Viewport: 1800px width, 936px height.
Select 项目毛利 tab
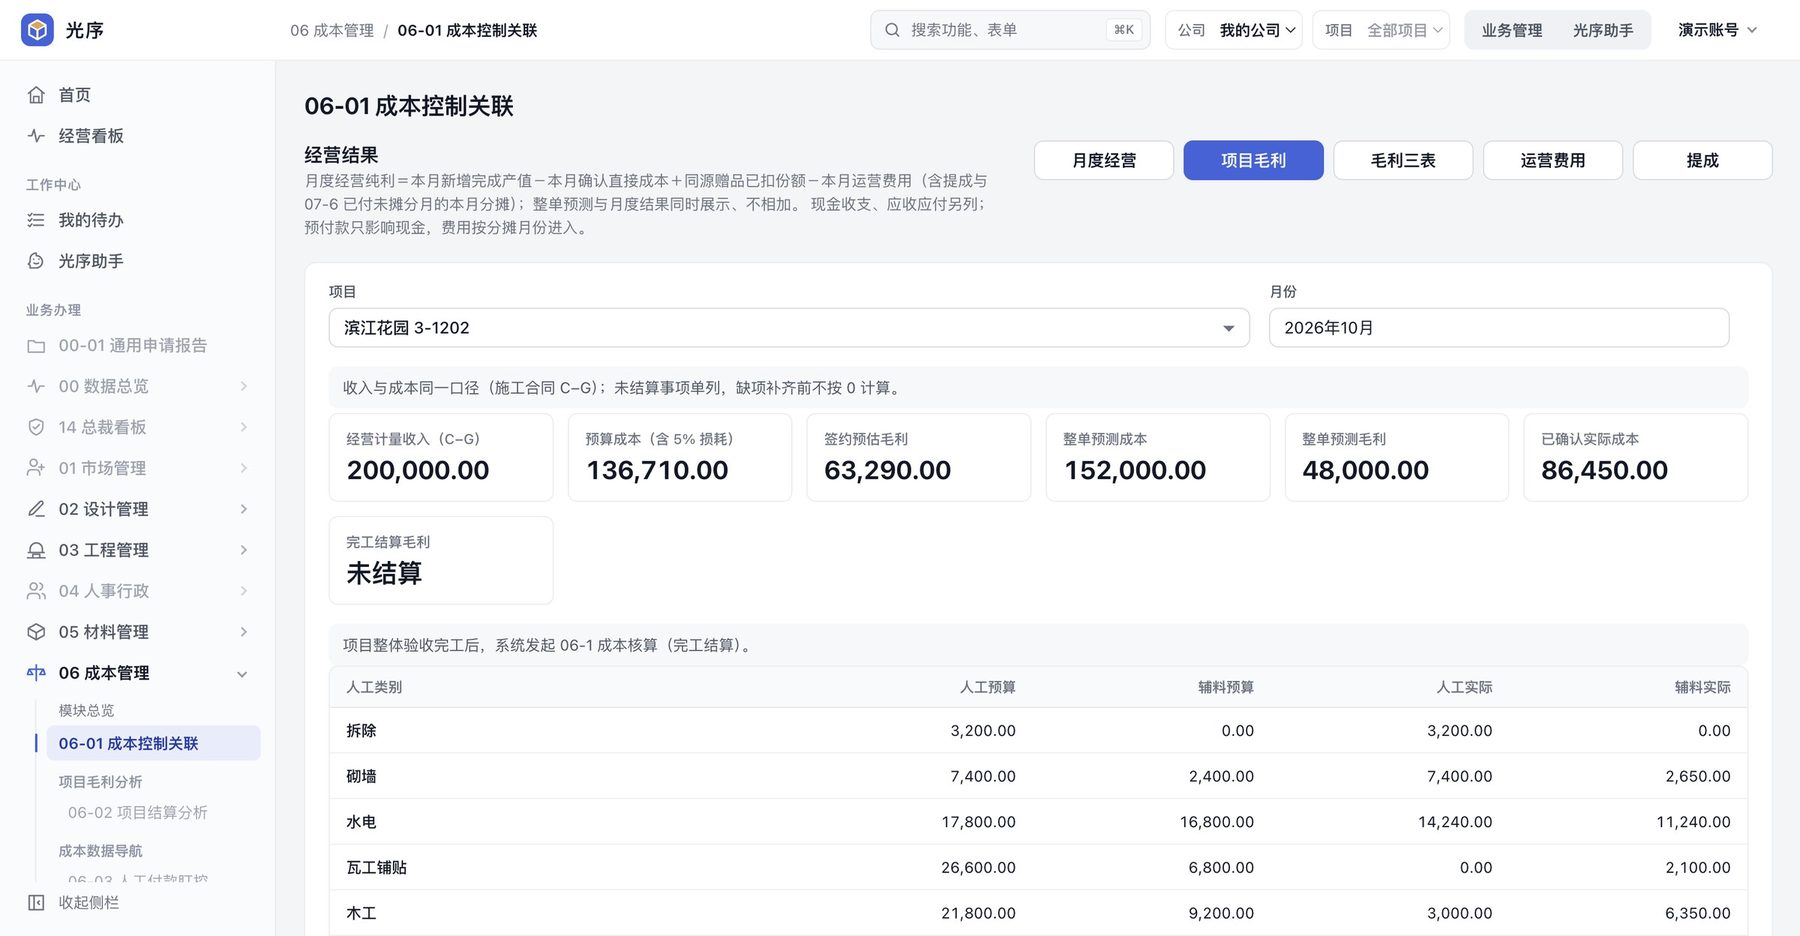[1254, 160]
